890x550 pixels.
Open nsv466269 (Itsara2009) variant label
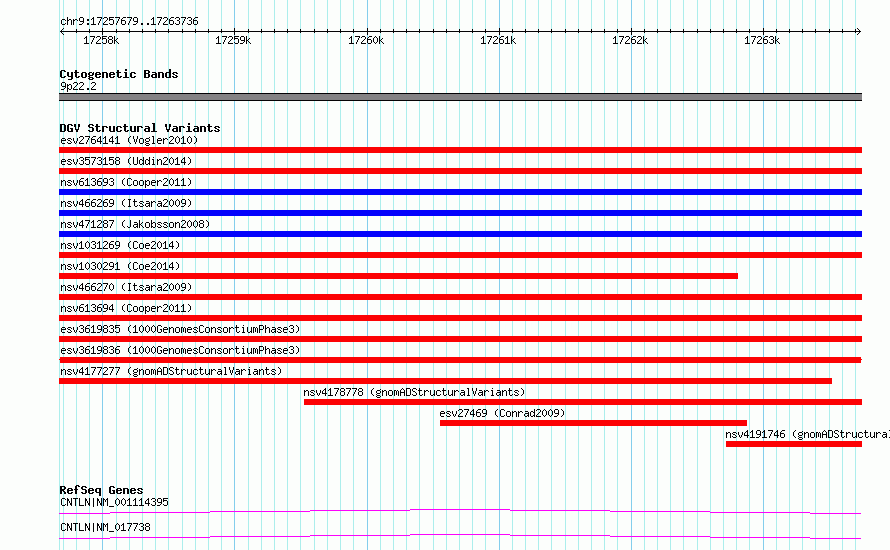(126, 203)
